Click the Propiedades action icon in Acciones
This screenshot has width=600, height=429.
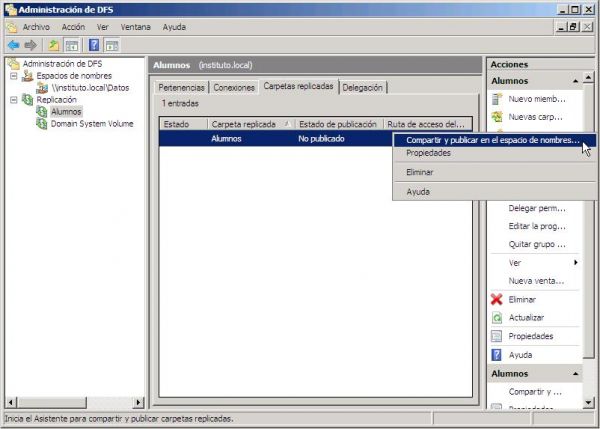coord(496,336)
